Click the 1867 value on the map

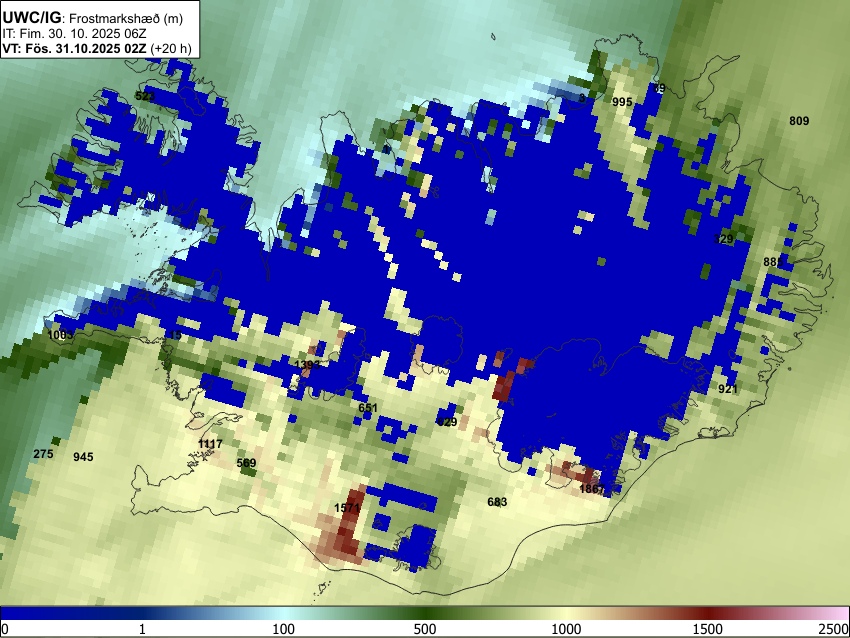(591, 489)
